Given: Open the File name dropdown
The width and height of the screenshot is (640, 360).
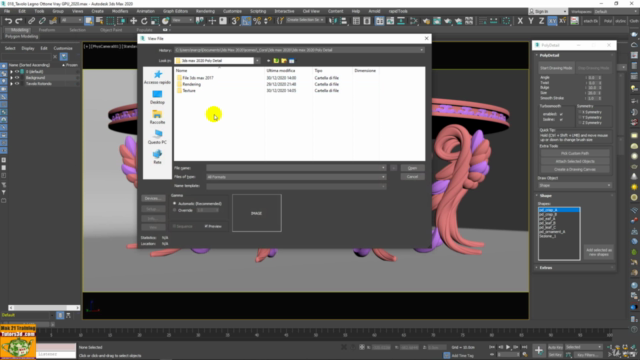Looking at the screenshot, I should click(383, 168).
